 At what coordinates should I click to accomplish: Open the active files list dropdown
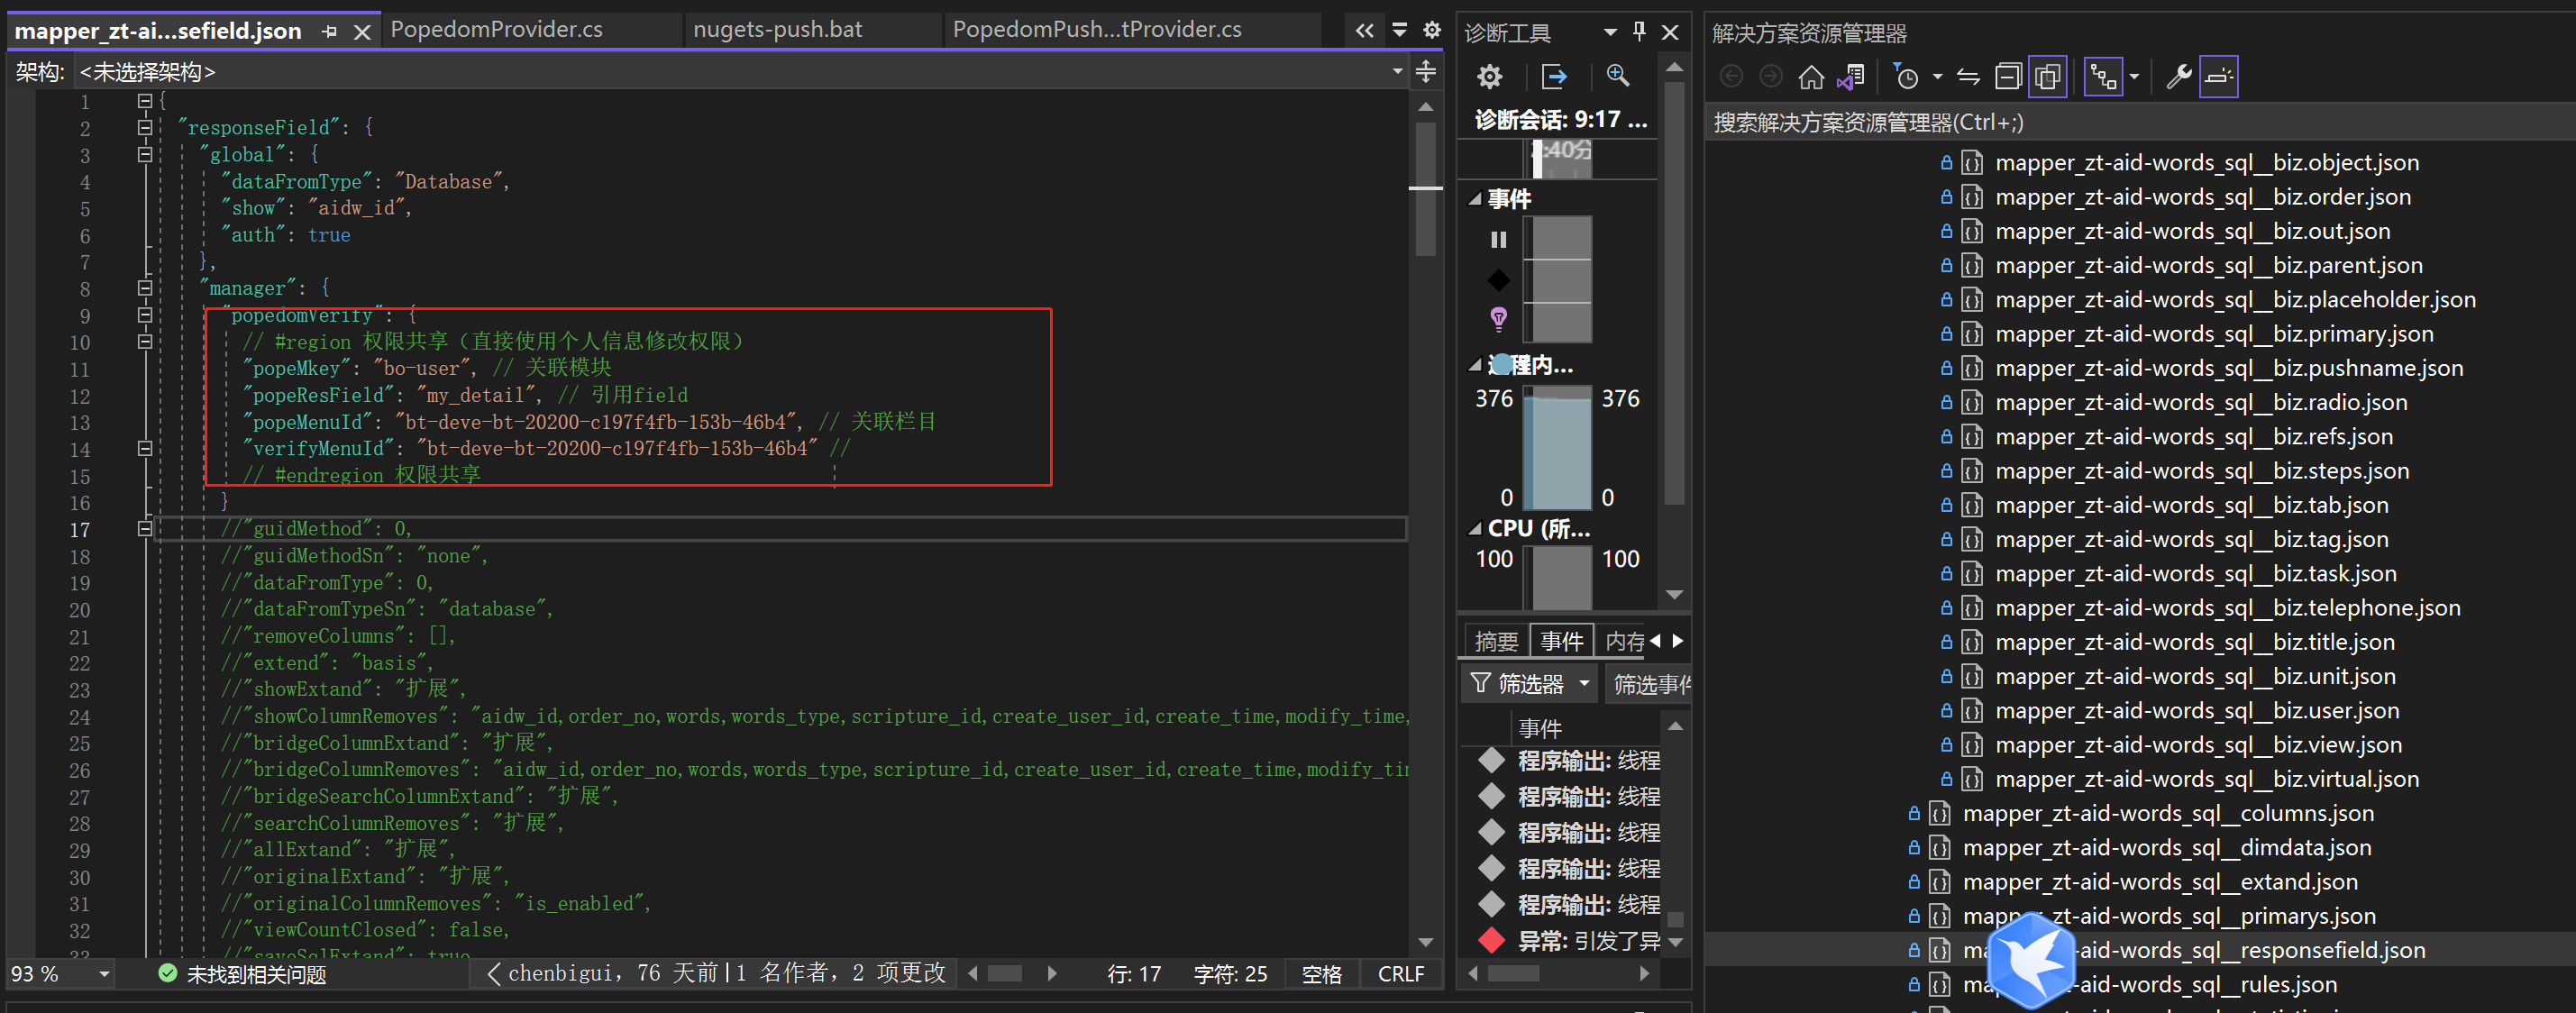click(x=1400, y=30)
